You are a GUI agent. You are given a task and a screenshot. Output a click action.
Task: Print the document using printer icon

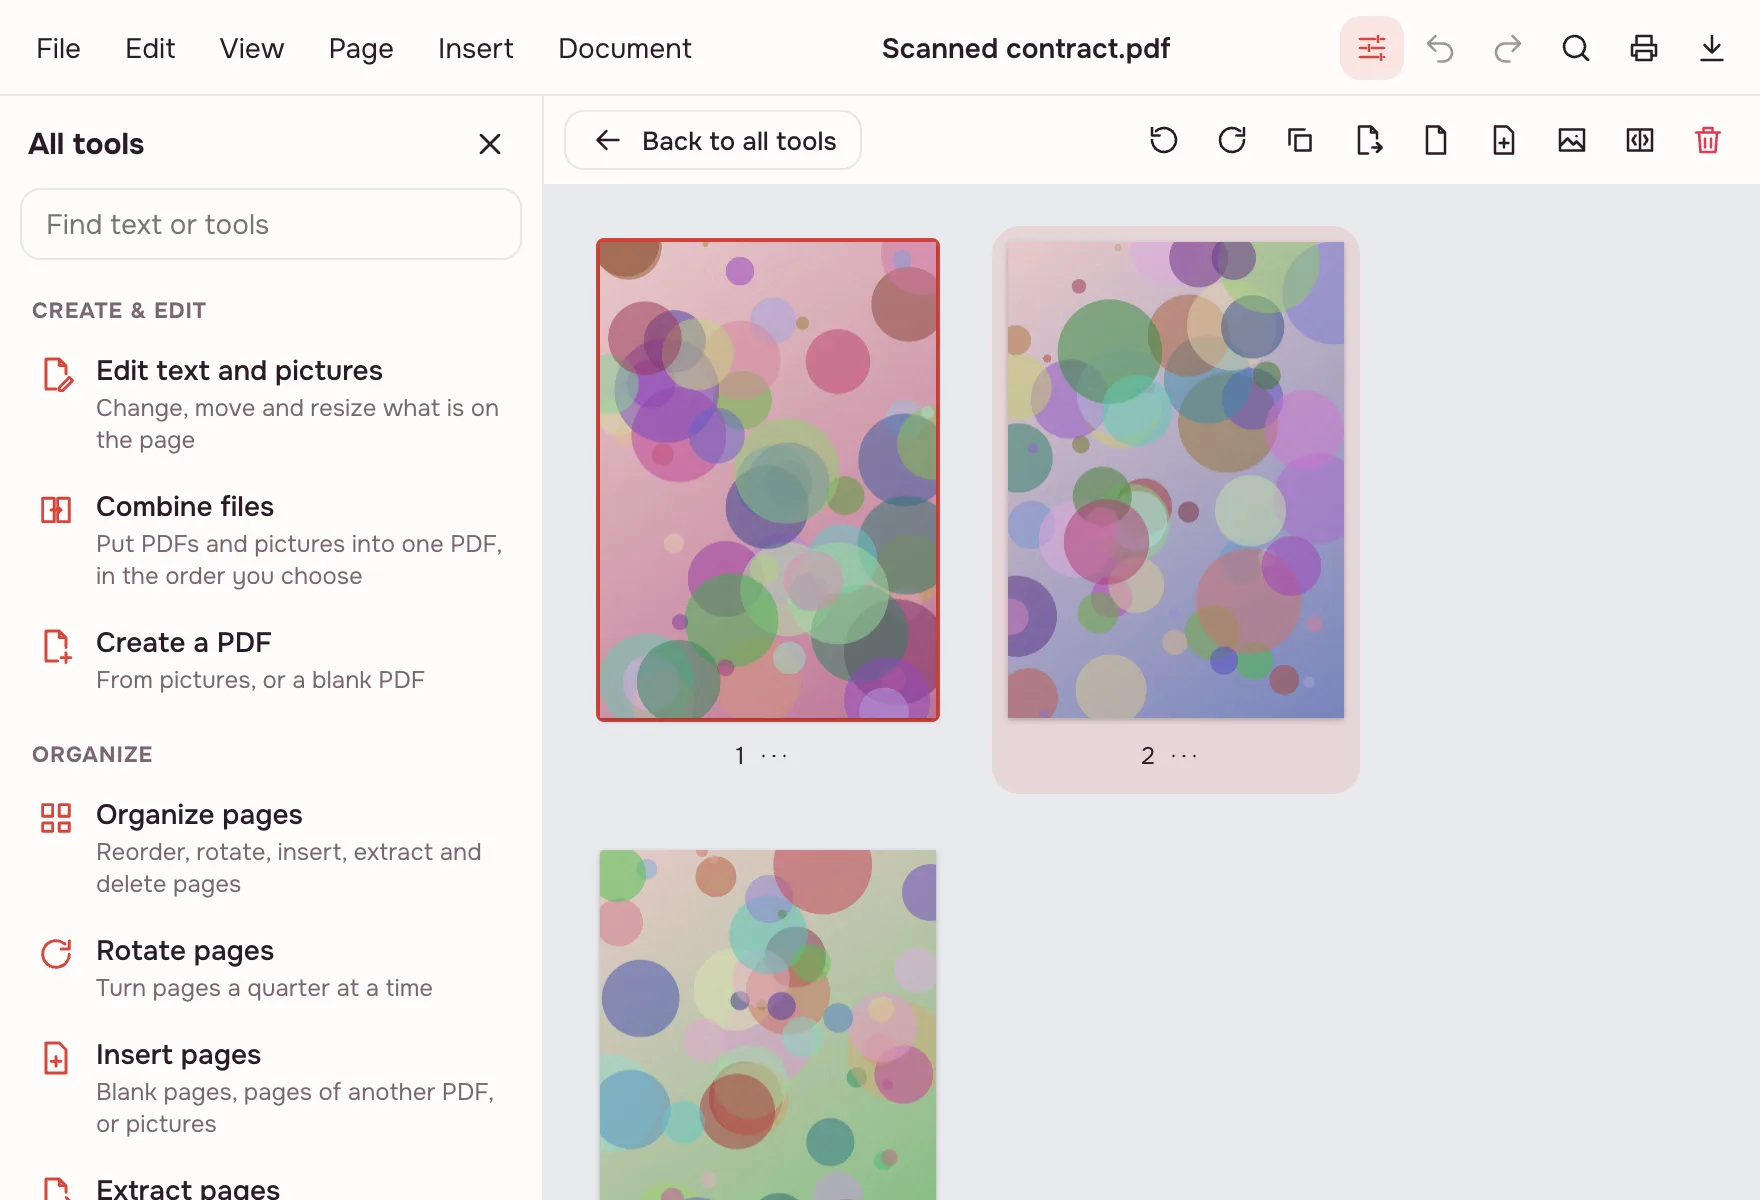pyautogui.click(x=1644, y=48)
